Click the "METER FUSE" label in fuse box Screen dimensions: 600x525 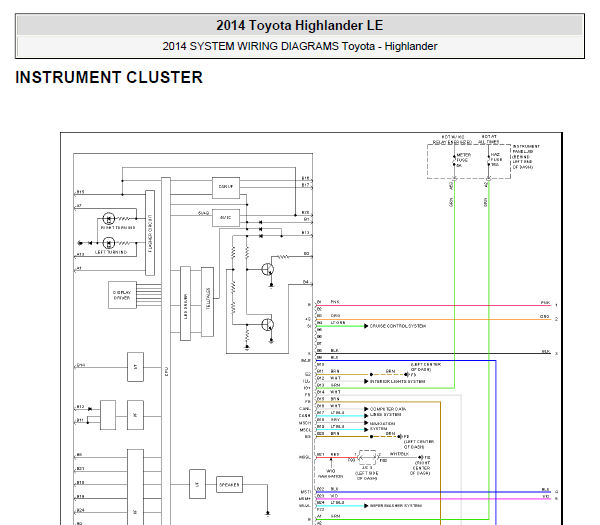[464, 158]
